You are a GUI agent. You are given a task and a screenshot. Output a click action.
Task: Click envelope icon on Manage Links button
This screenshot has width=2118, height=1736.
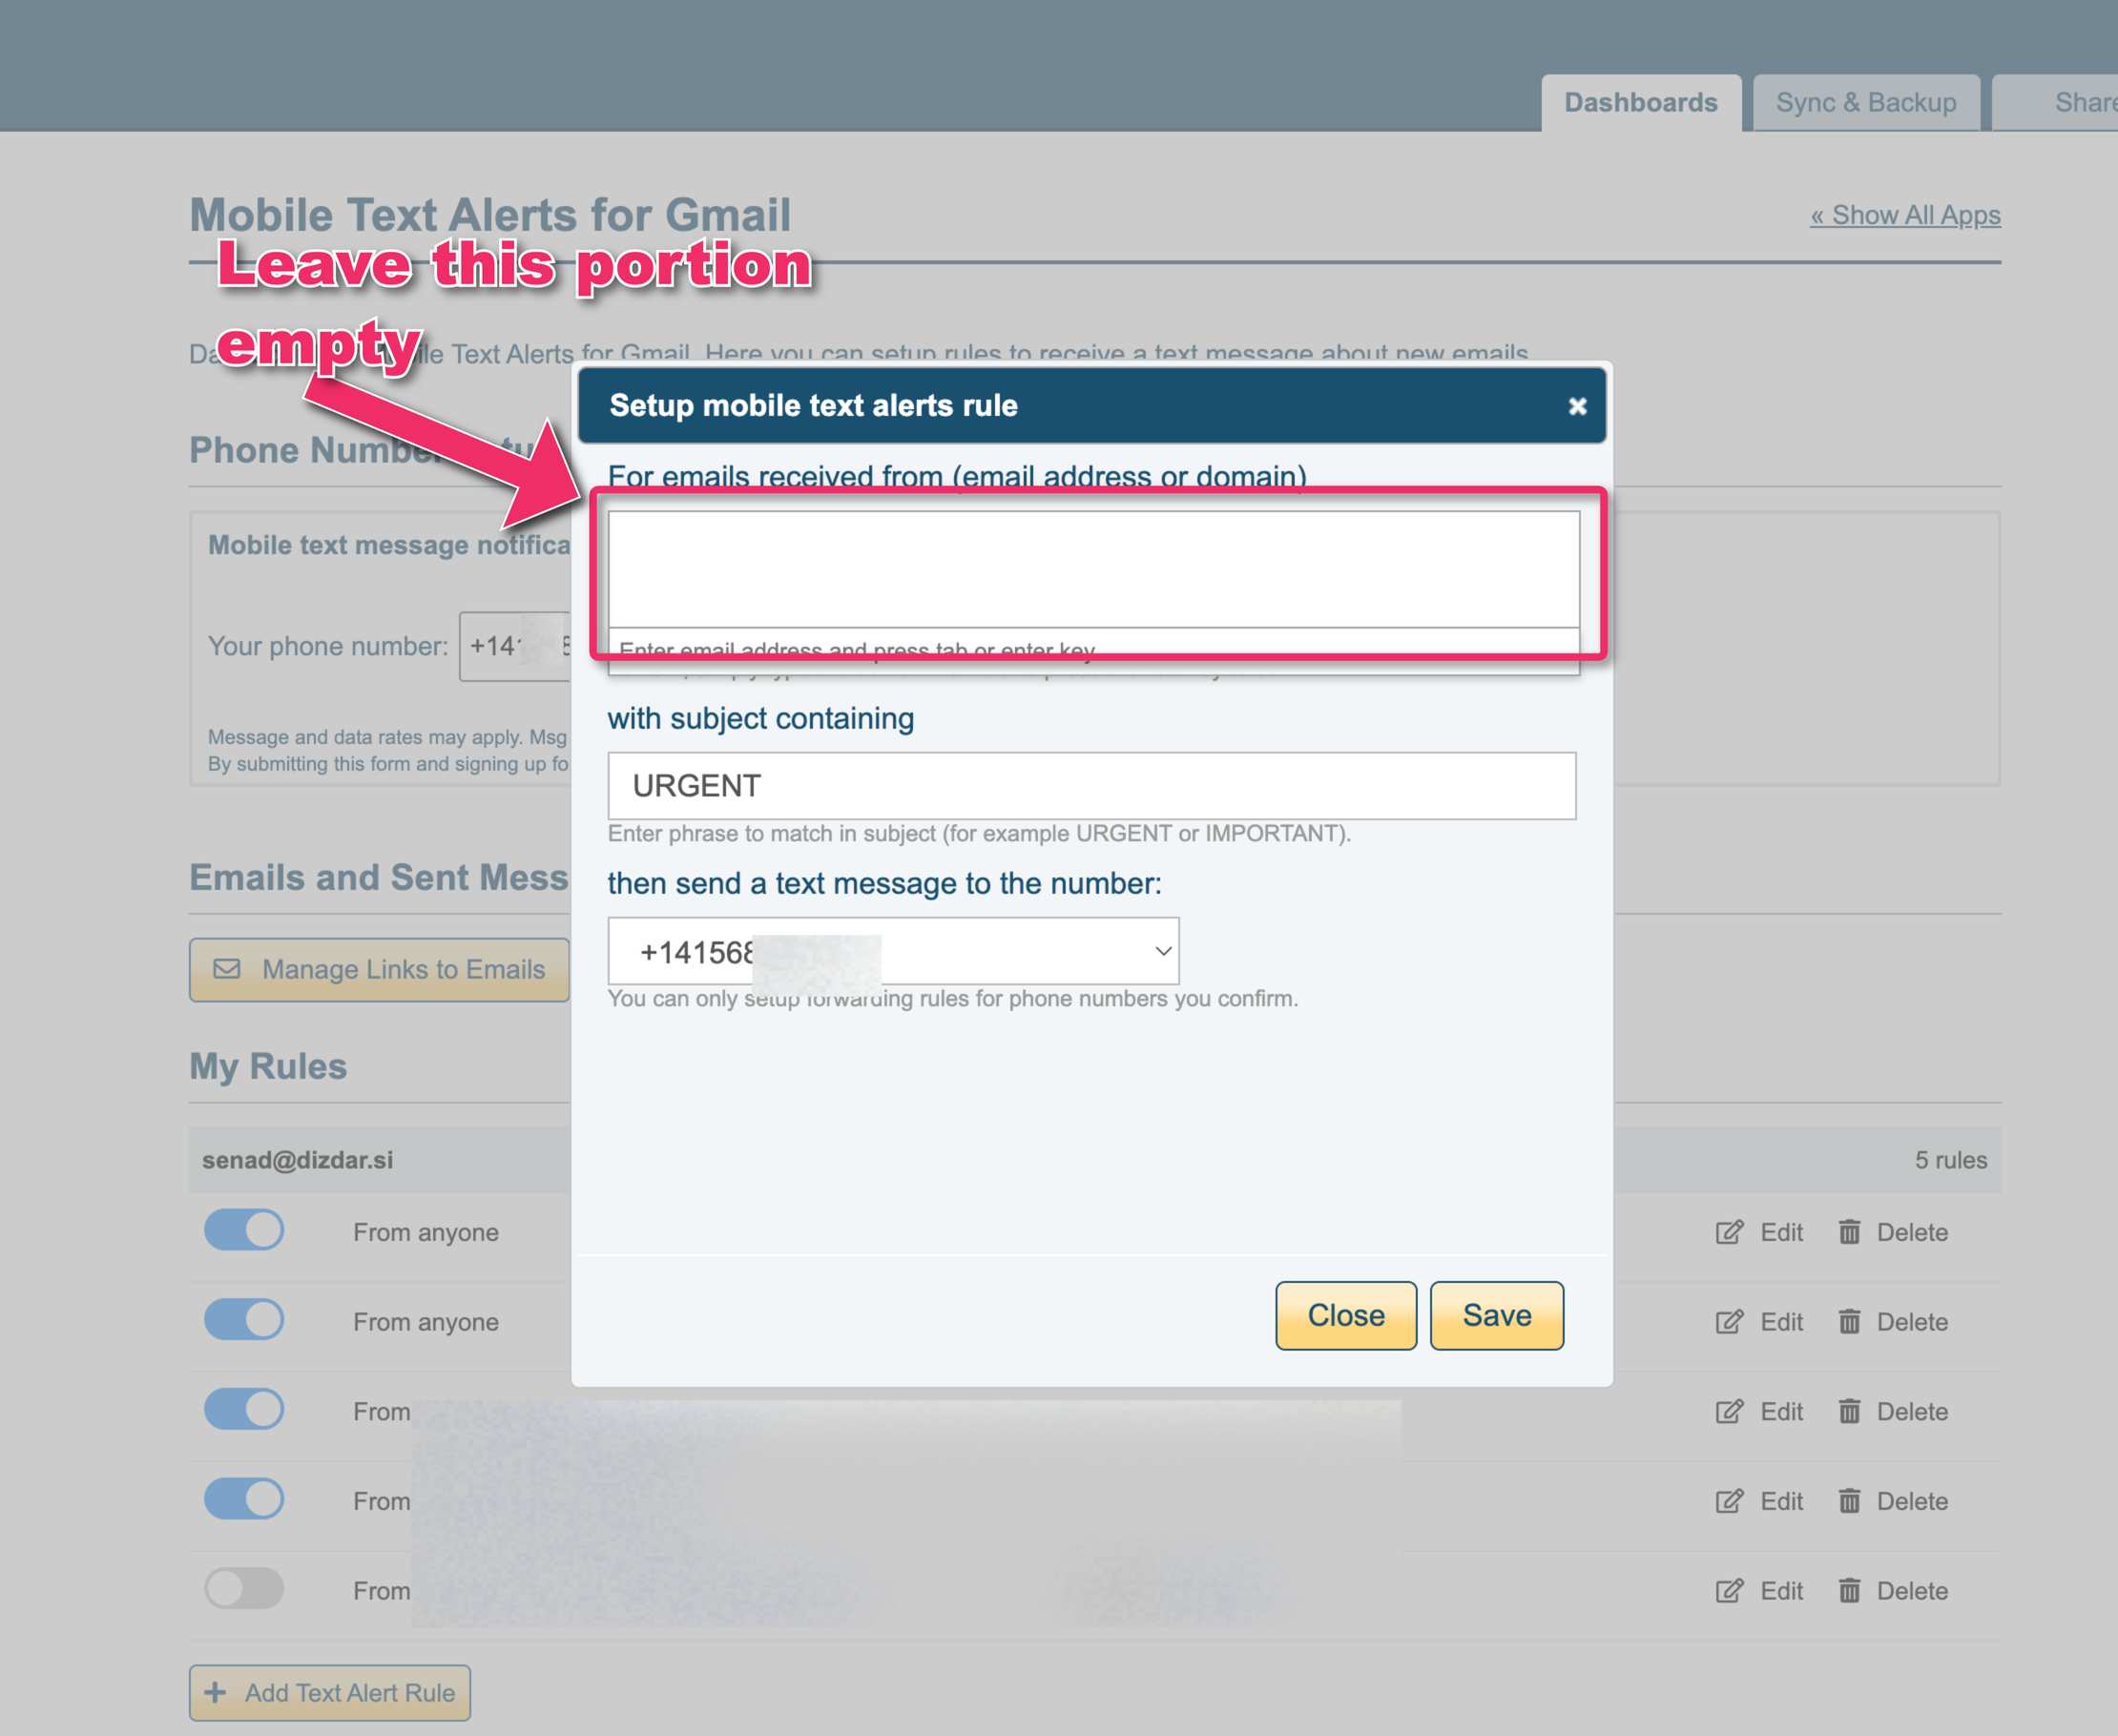pyautogui.click(x=227, y=969)
